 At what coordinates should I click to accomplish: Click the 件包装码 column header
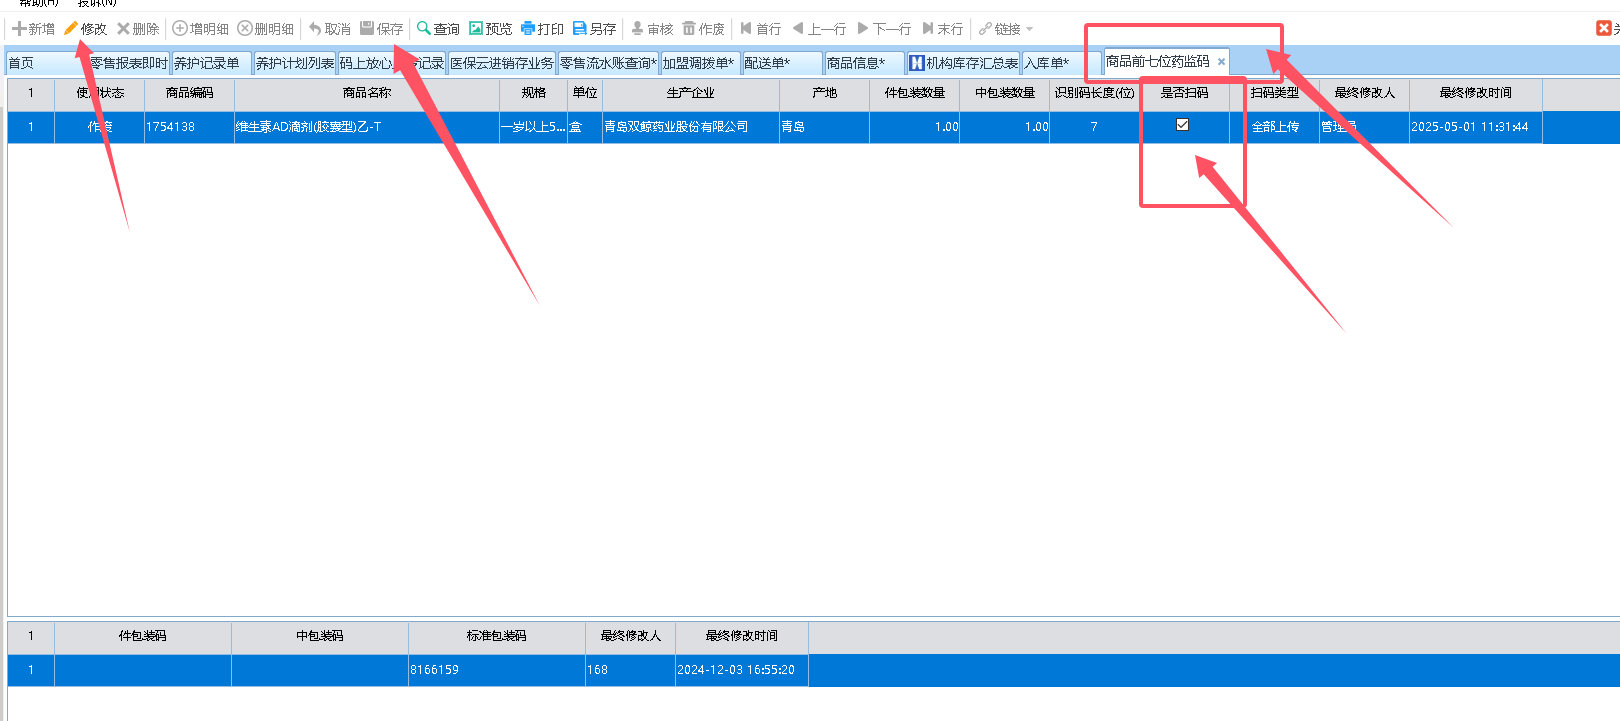point(143,636)
